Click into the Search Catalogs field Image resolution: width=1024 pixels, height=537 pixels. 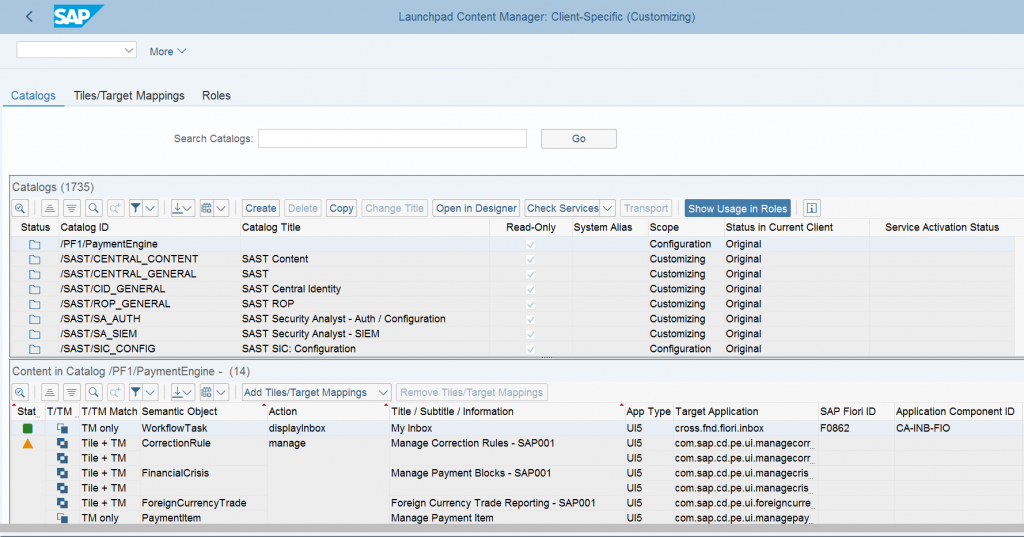pyautogui.click(x=392, y=138)
